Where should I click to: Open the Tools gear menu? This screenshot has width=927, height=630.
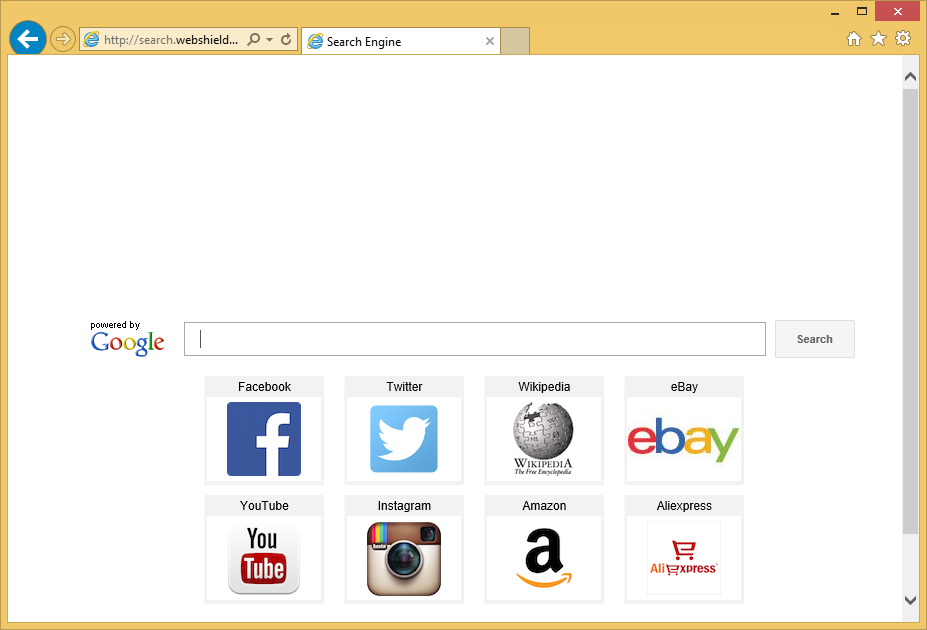(903, 39)
